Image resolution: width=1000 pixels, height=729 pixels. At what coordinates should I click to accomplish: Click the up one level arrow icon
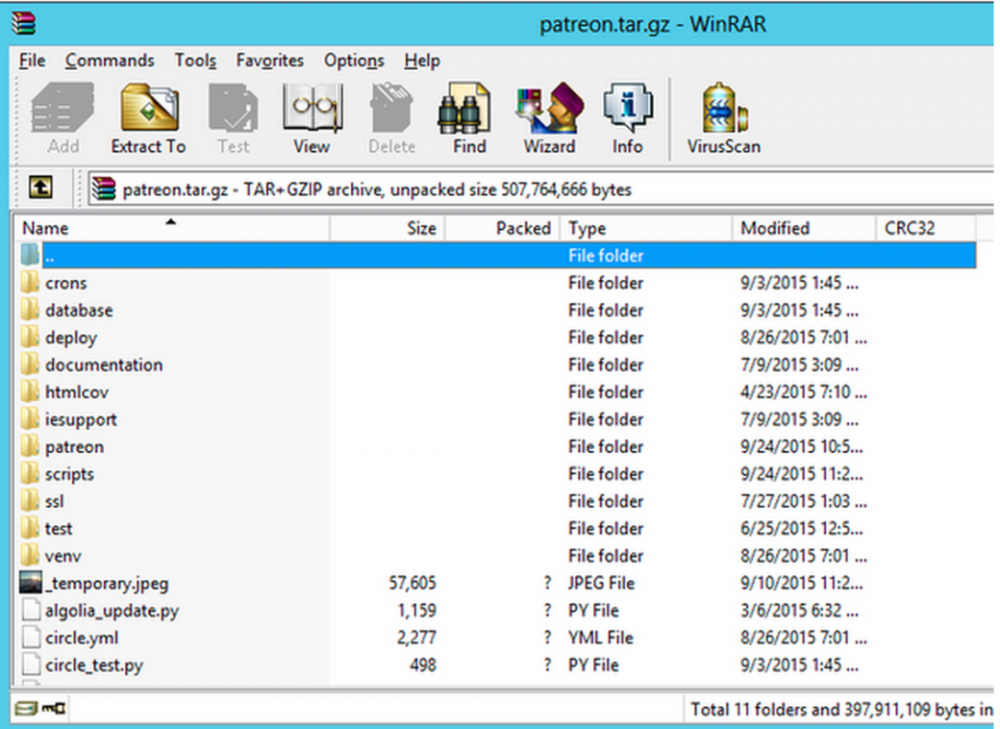click(x=41, y=188)
